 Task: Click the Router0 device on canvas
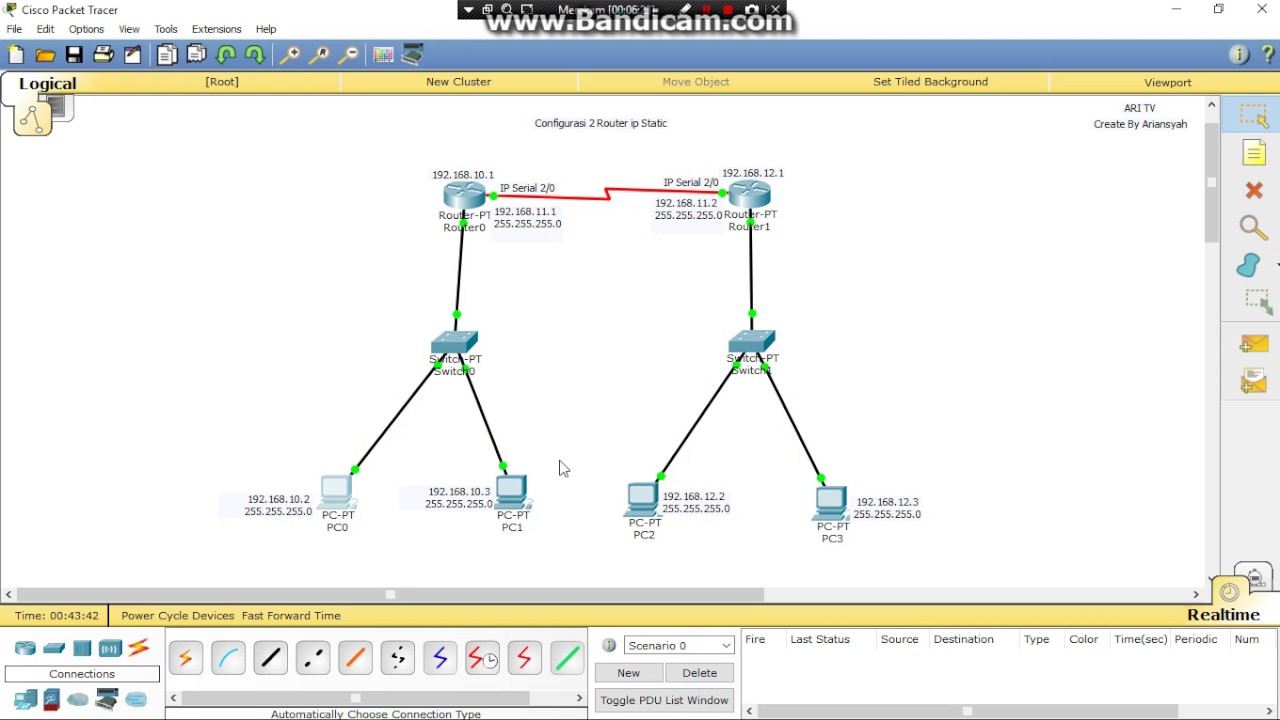point(464,197)
